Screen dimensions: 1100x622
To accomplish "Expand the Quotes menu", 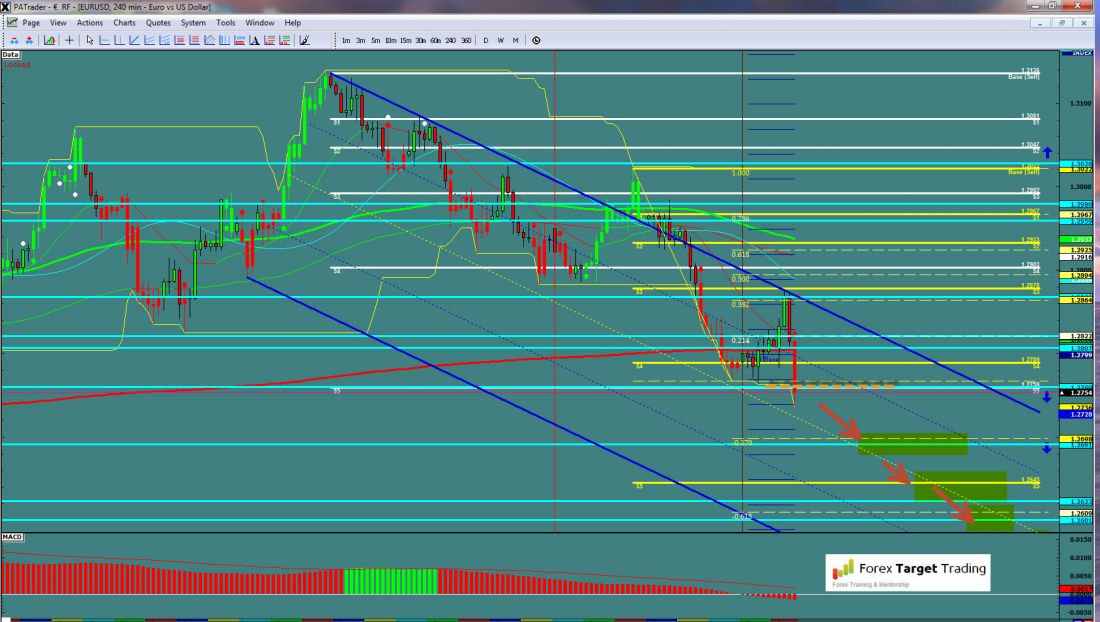I will click(157, 22).
